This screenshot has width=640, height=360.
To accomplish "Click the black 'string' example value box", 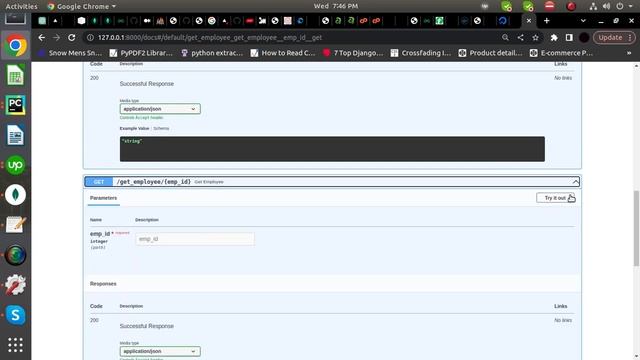I will (x=332, y=149).
